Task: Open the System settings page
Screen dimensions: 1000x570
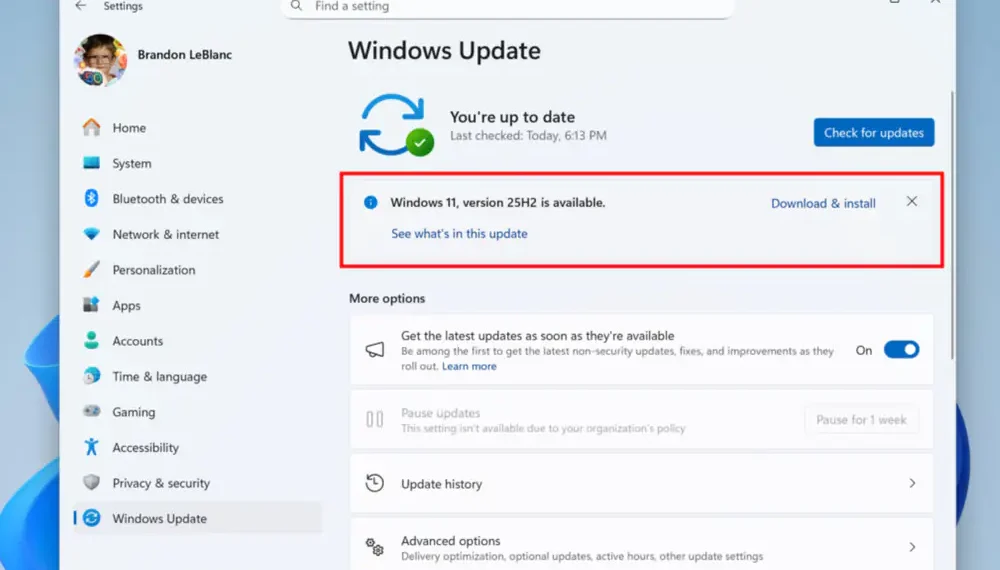Action: coord(131,164)
